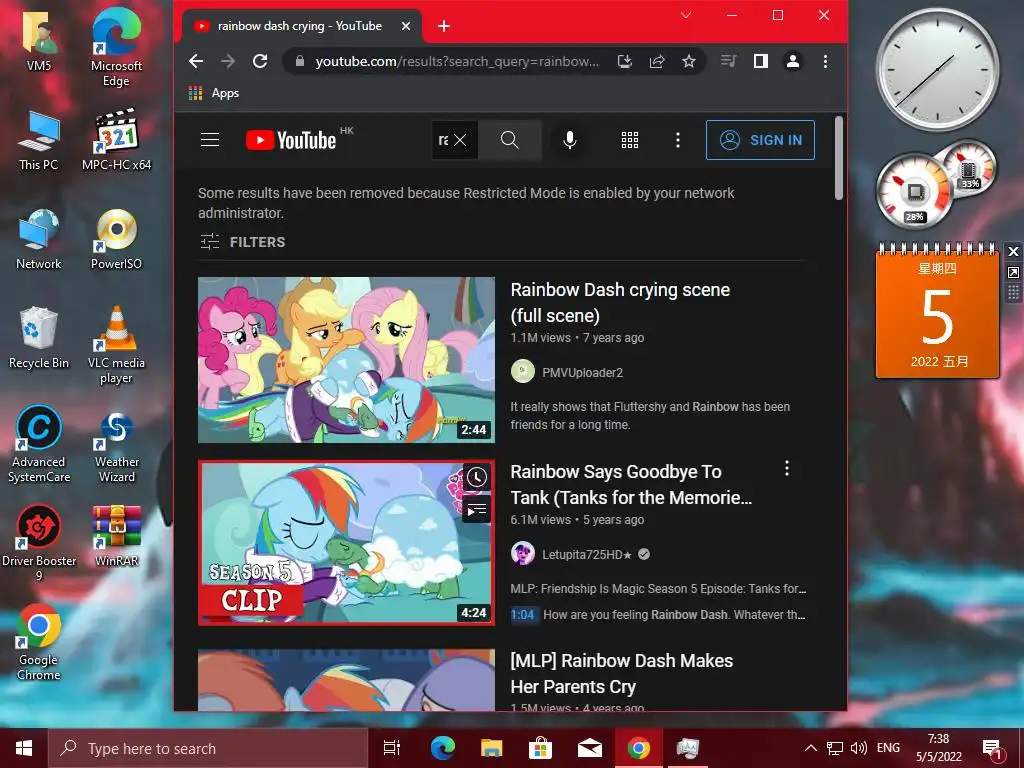Open Task View on taskbar
This screenshot has width=1024, height=768.
392,748
